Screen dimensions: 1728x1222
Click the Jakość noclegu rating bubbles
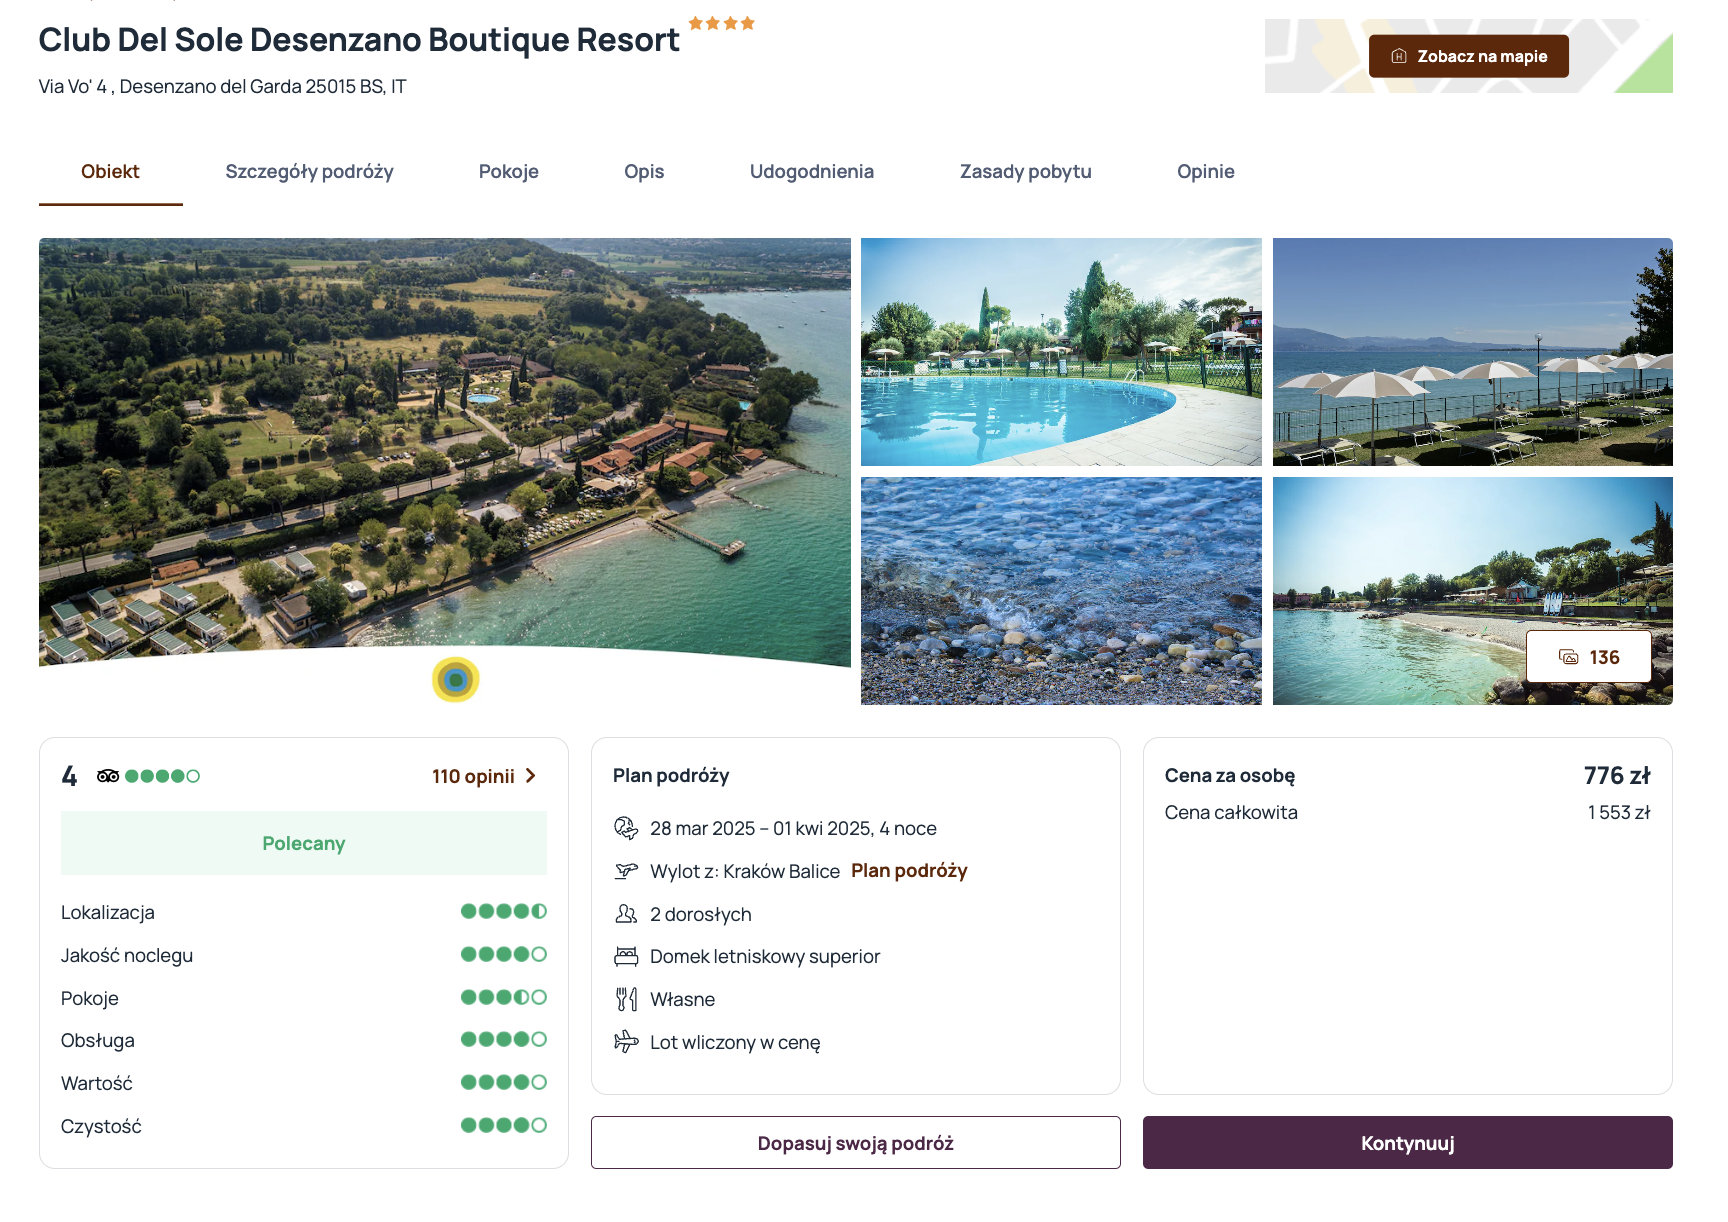click(503, 954)
